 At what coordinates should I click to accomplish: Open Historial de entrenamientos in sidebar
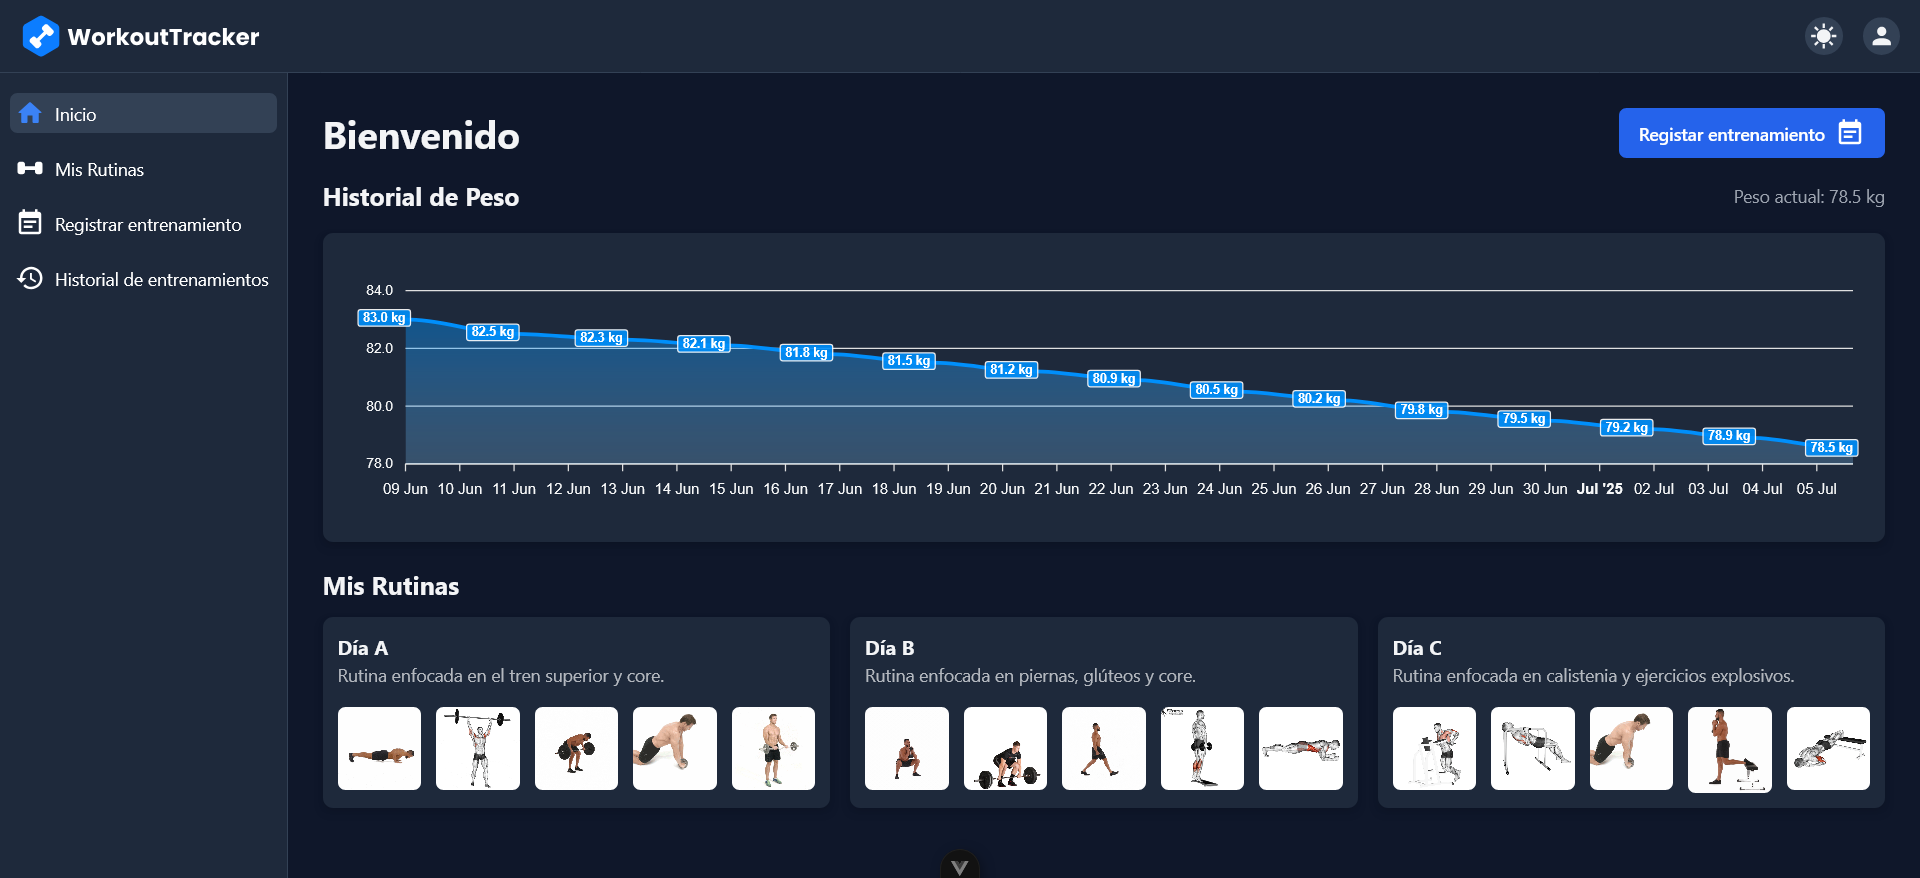(143, 279)
